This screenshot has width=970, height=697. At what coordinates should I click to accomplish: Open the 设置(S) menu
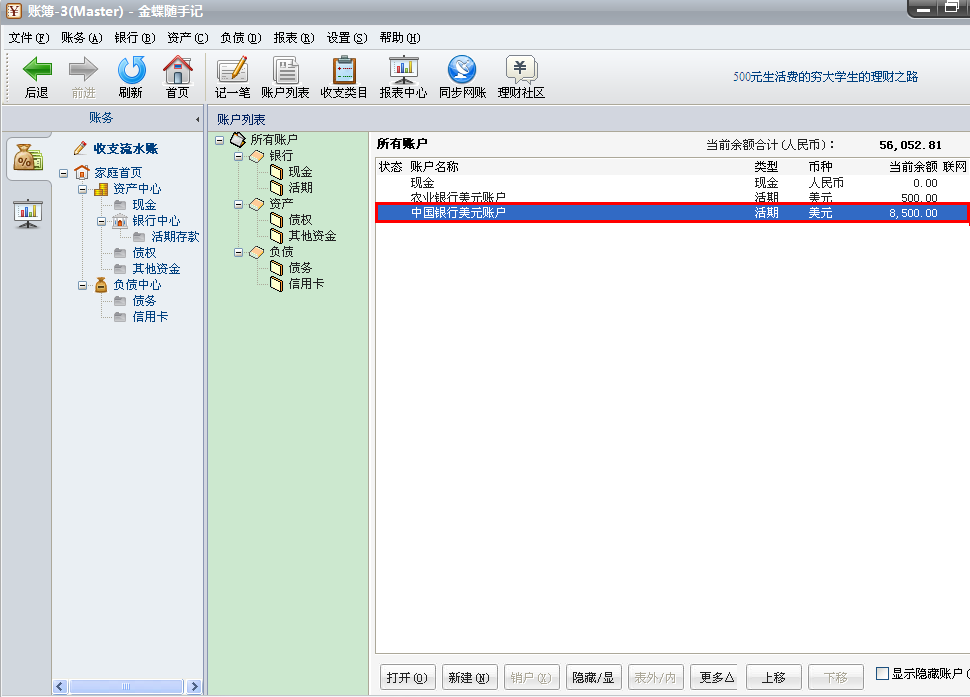point(348,38)
